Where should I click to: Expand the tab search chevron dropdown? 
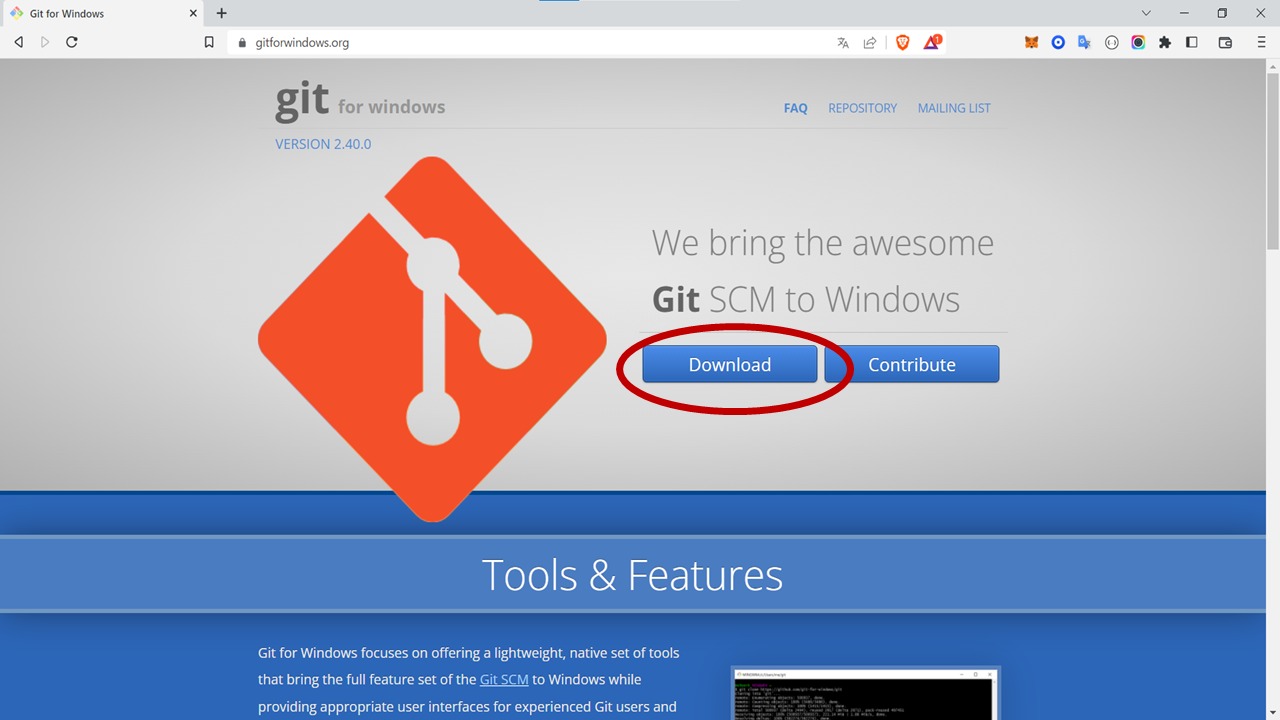(1146, 13)
